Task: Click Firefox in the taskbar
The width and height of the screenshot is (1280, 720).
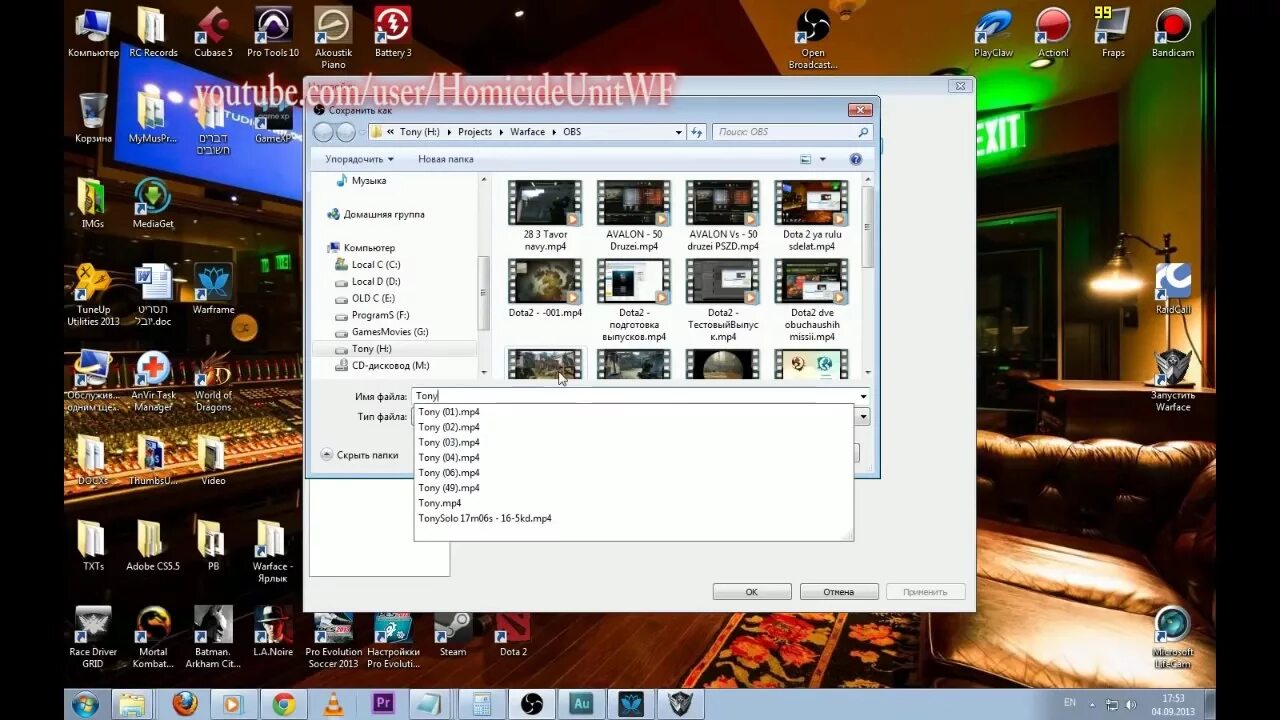Action: pos(185,704)
